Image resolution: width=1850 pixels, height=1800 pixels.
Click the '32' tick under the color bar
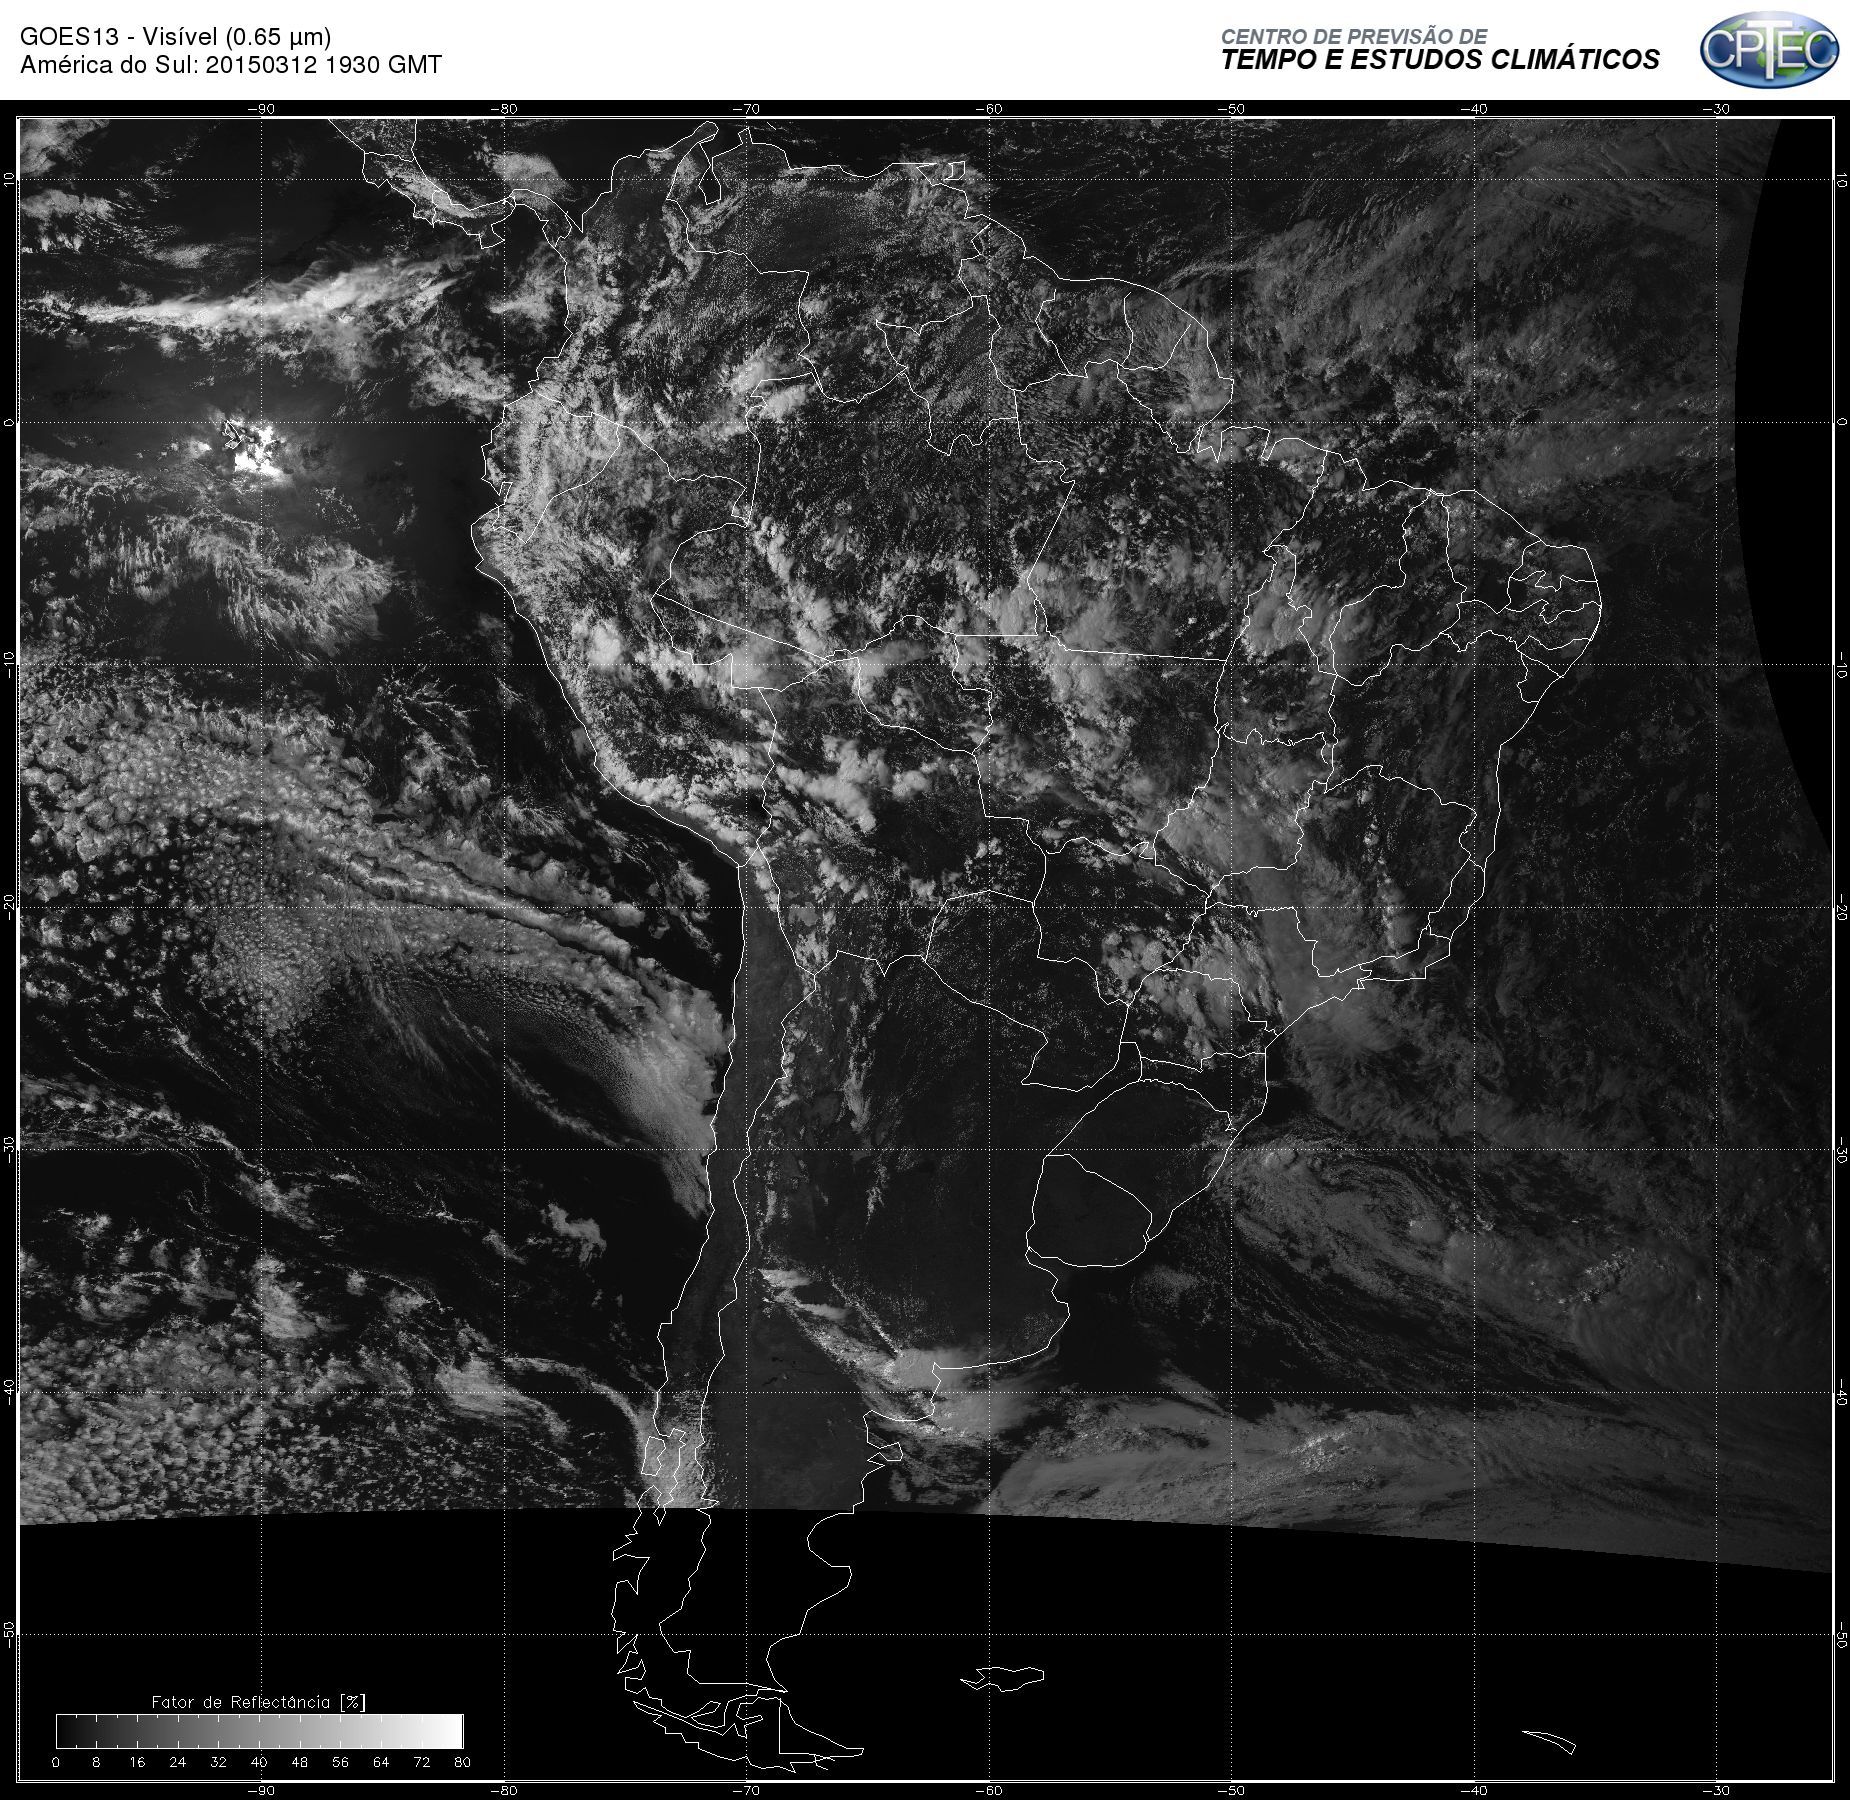click(x=218, y=1762)
